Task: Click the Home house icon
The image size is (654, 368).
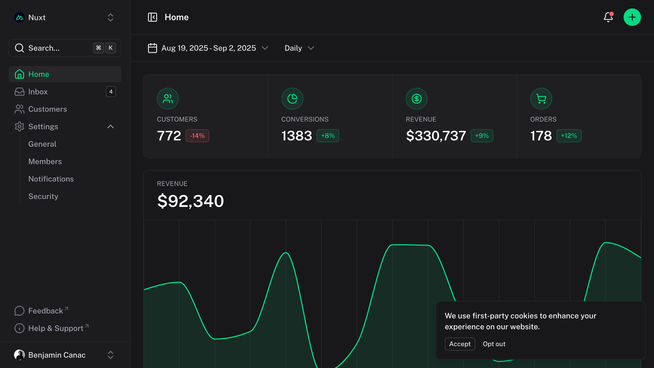Action: [x=19, y=74]
